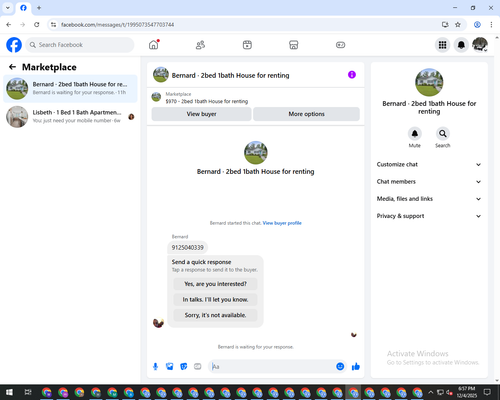Expand Customize chat section
This screenshot has height=400, width=500.
(429, 164)
